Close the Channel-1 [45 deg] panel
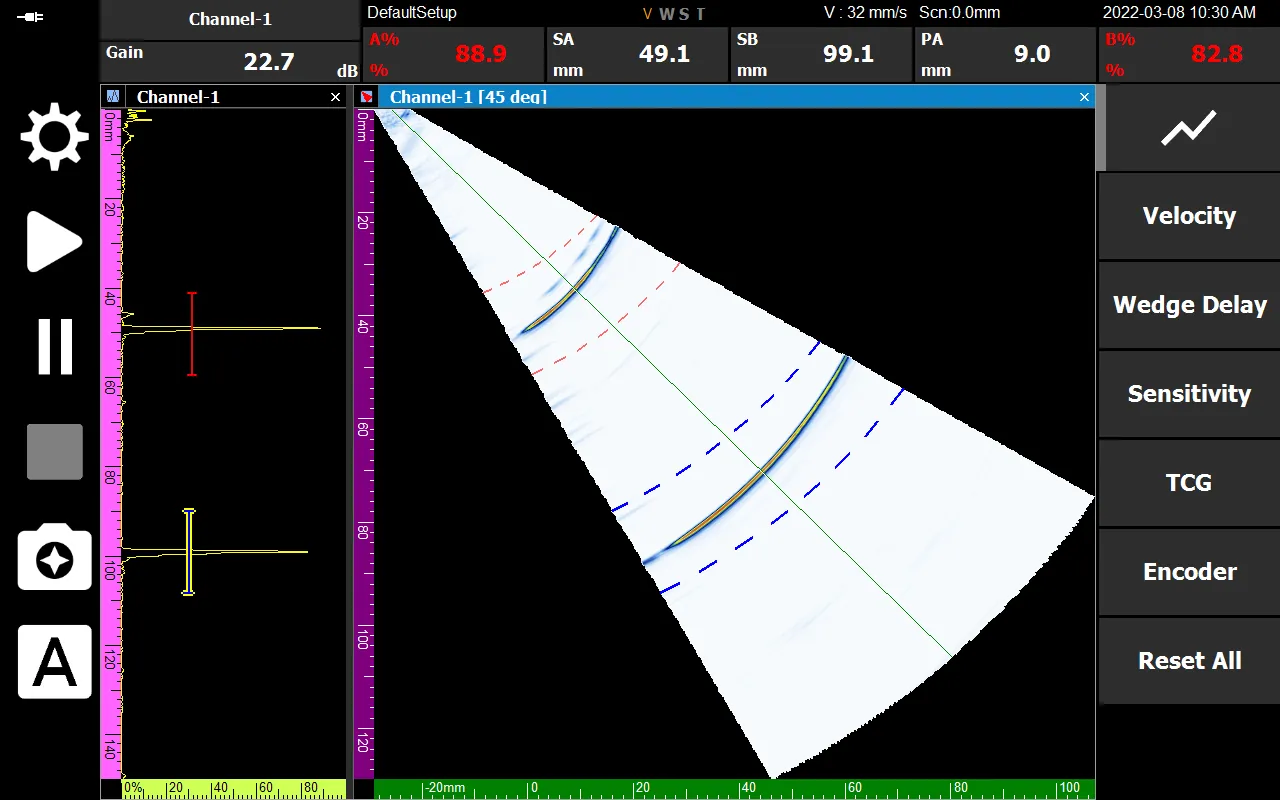The height and width of the screenshot is (800, 1280). pyautogui.click(x=1084, y=97)
